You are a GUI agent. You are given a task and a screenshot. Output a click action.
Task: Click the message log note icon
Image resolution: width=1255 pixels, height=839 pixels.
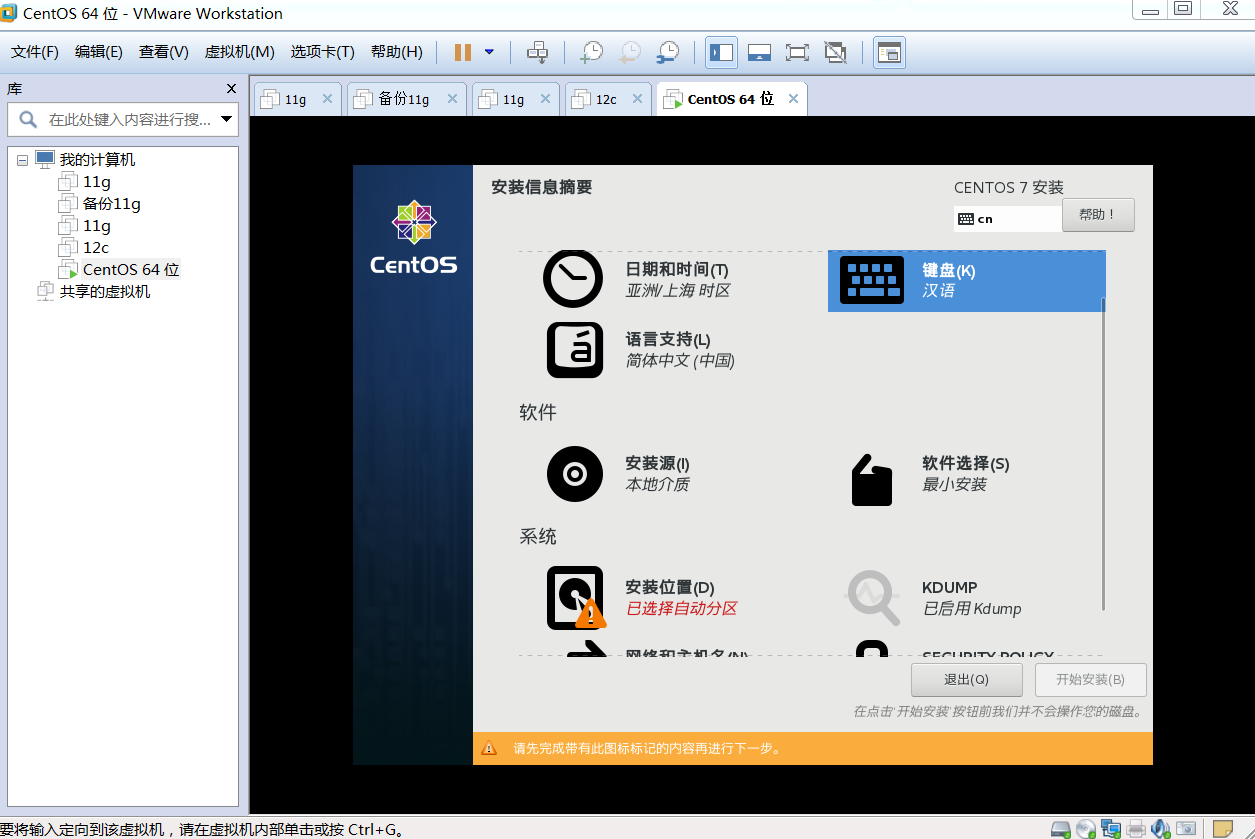(1222, 828)
